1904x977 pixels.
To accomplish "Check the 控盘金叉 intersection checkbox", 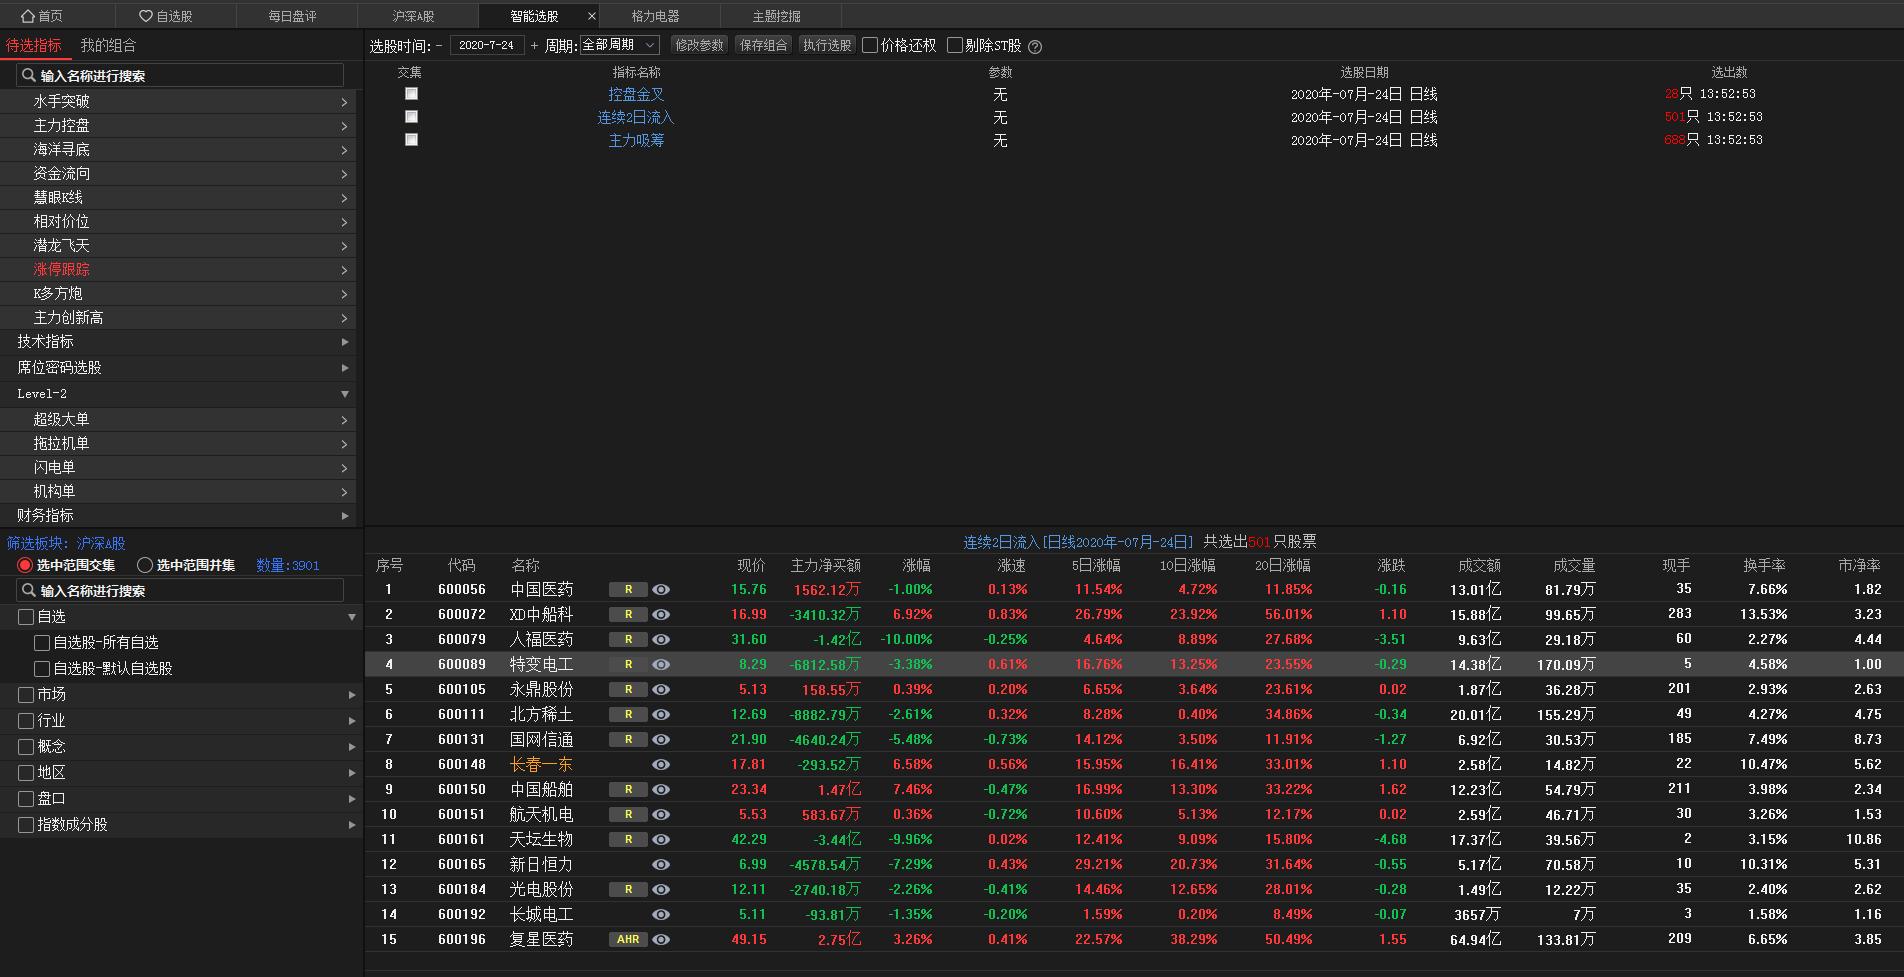I will point(411,94).
